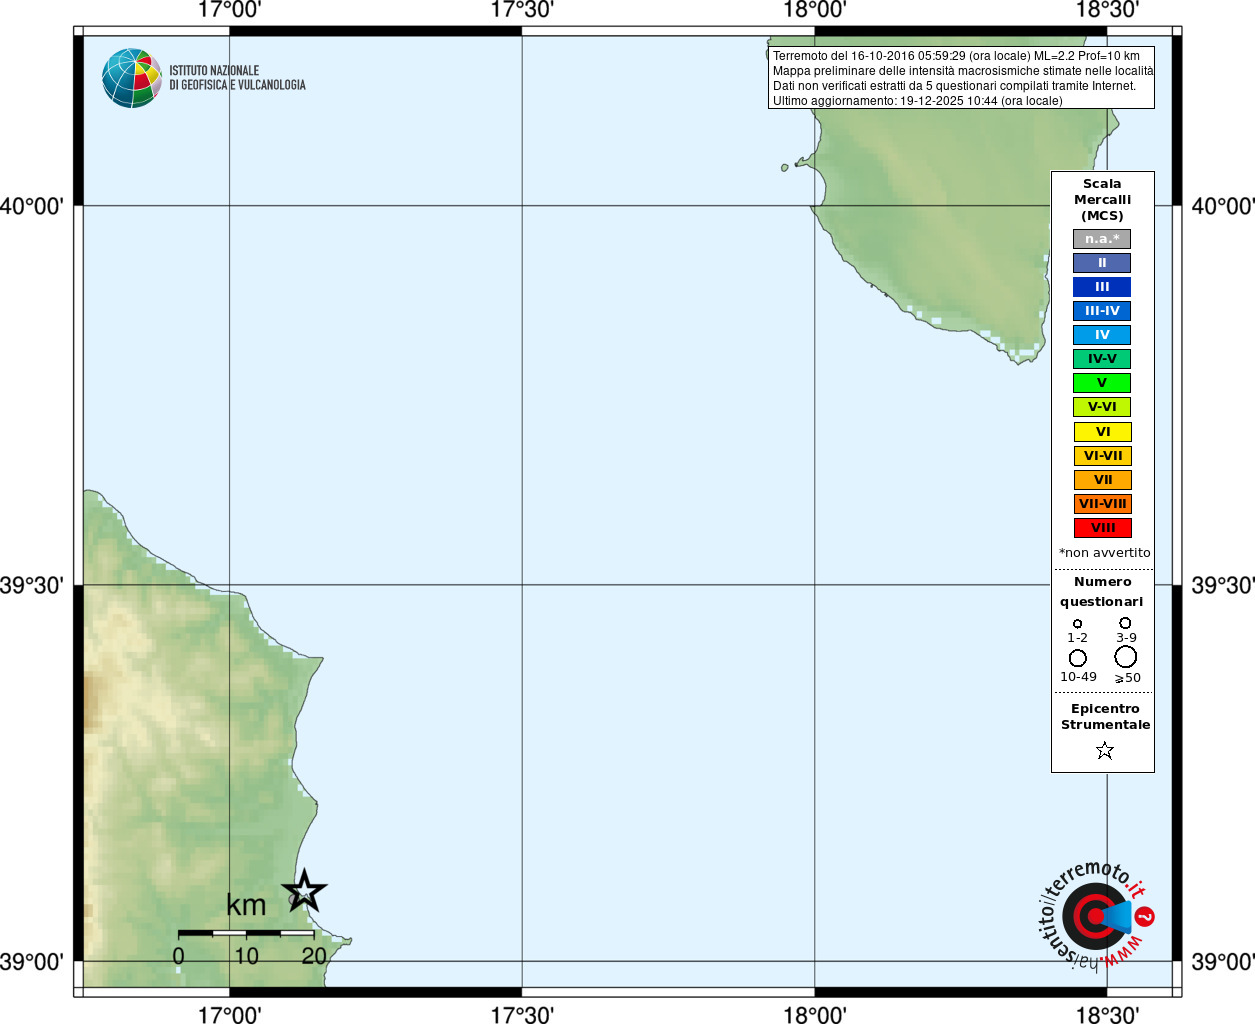Viewport: 1255px width, 1024px height.
Task: Click the haisentitoilterremoto.it target logo
Action: pos(1096,916)
